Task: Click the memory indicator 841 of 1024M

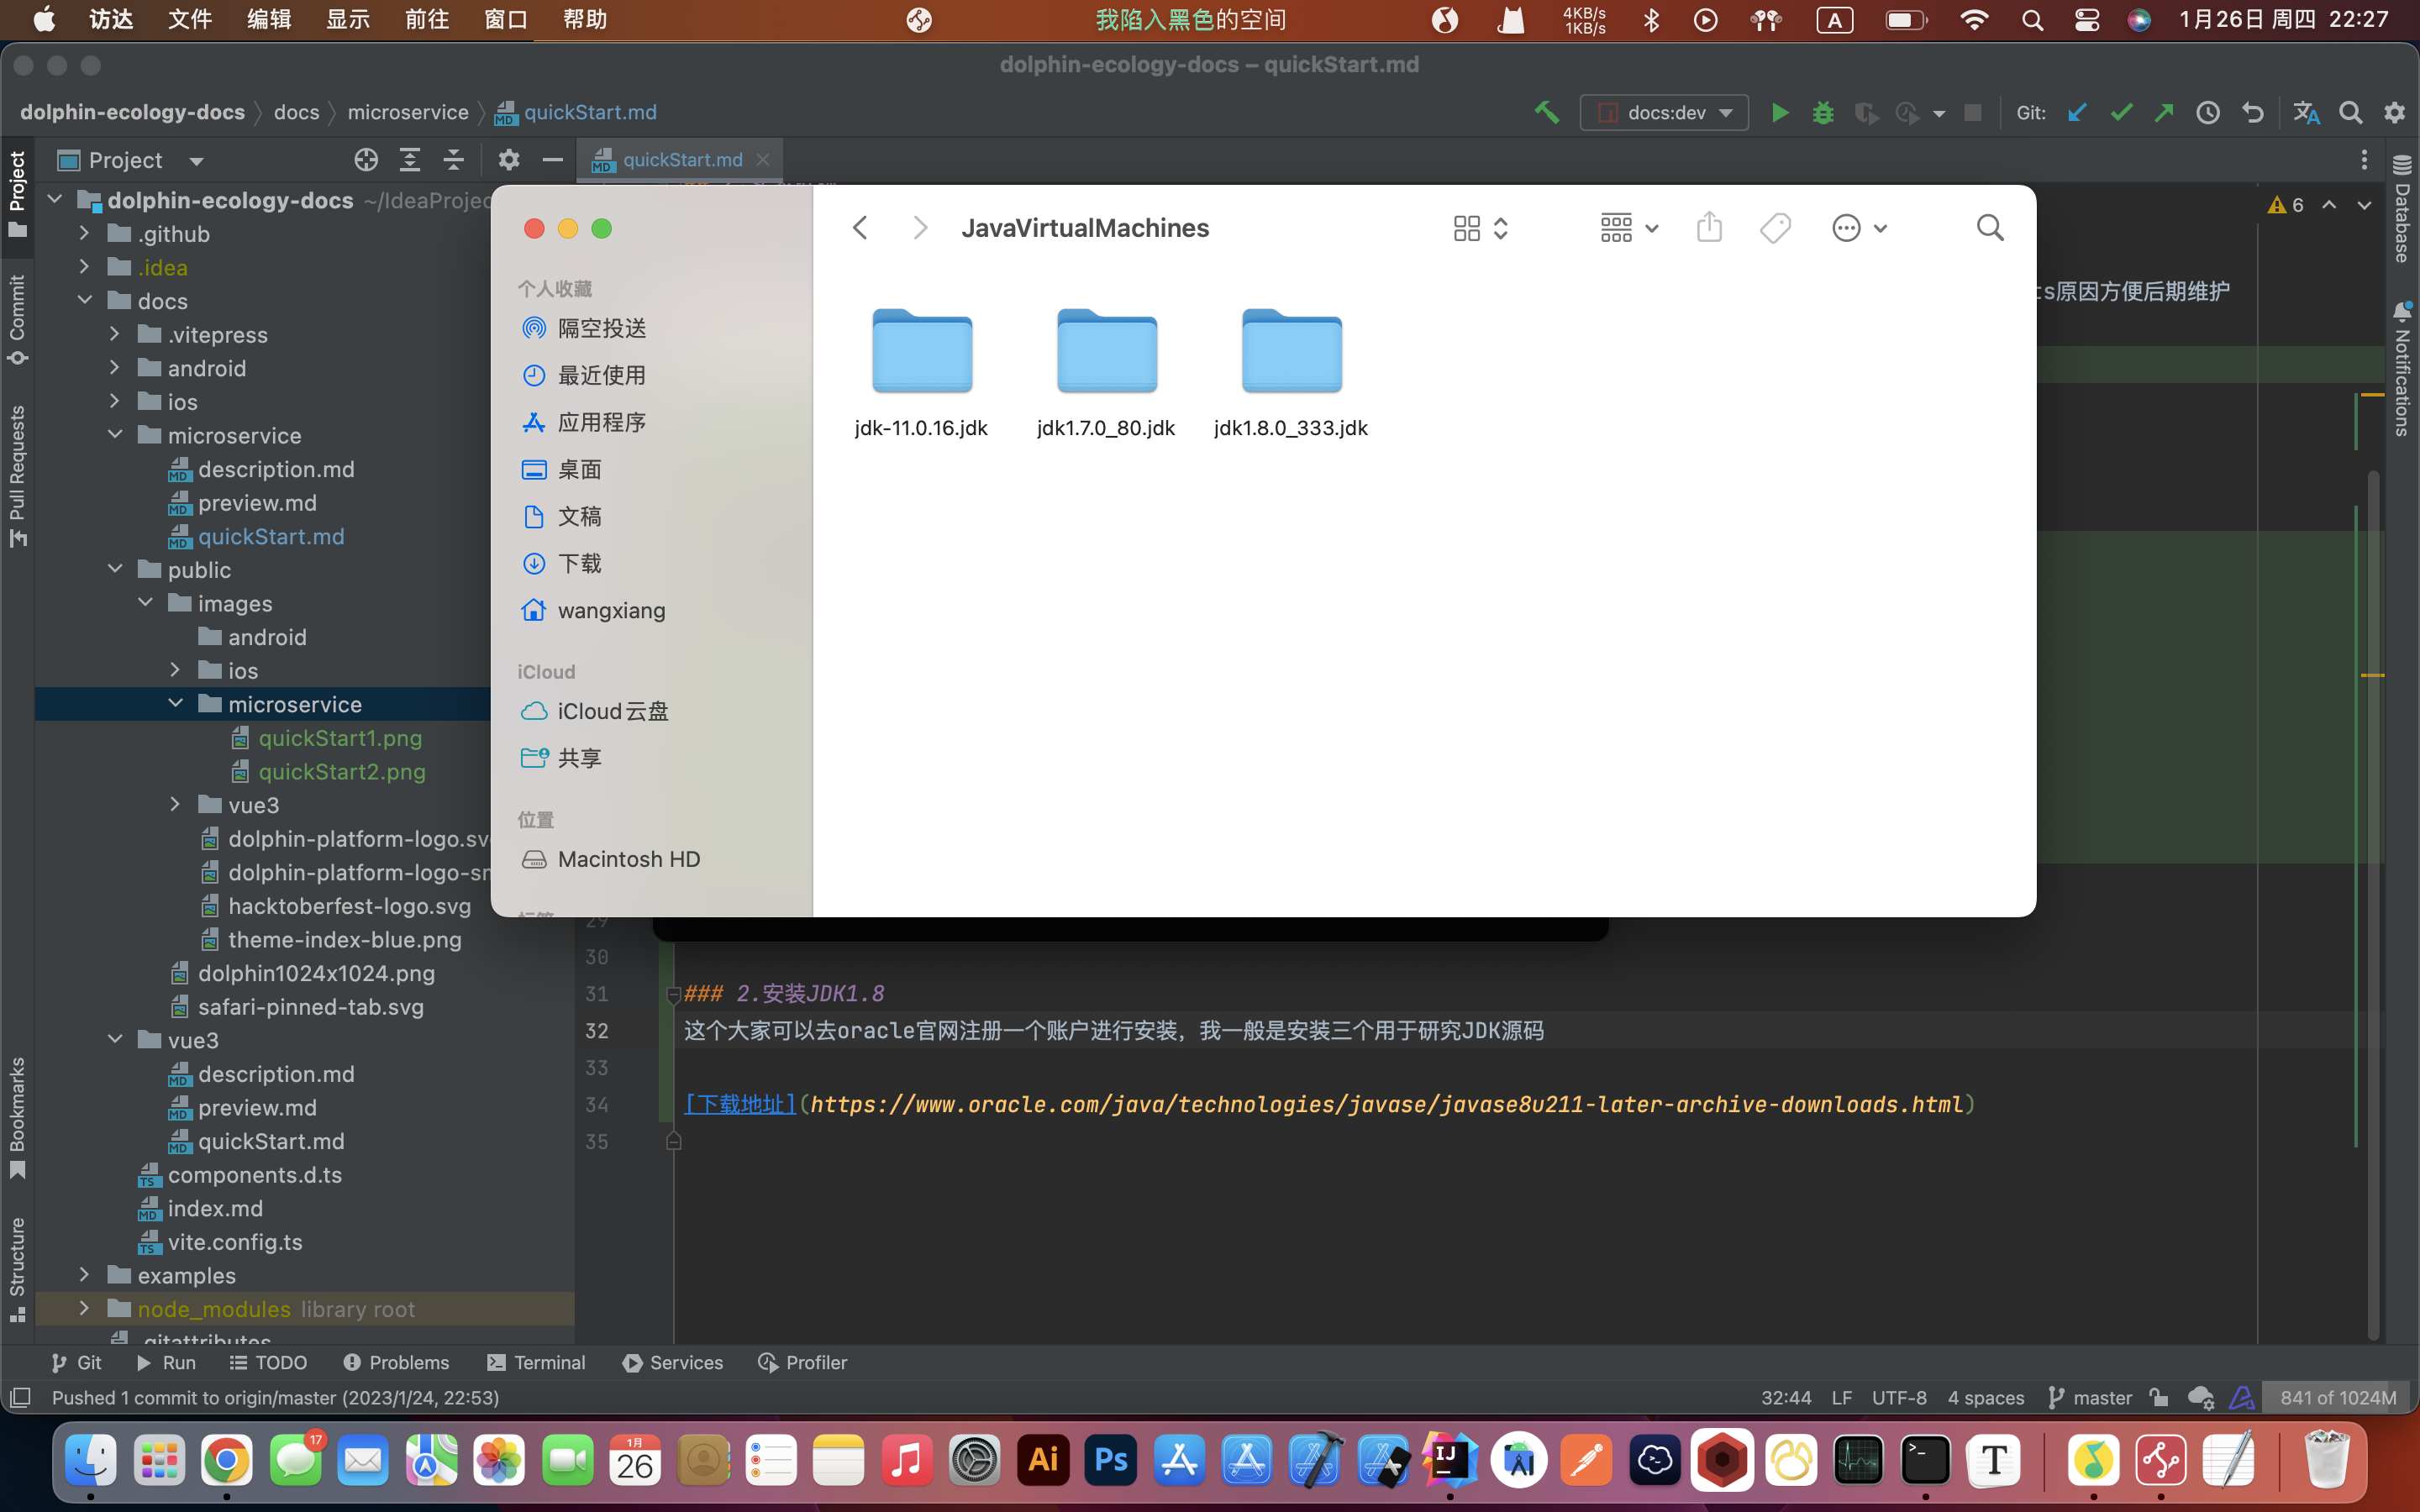Action: 2337,1397
